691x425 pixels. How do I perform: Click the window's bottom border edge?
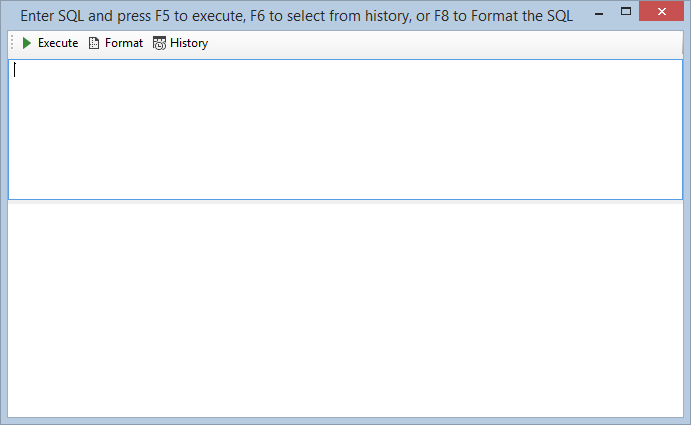tap(346, 421)
